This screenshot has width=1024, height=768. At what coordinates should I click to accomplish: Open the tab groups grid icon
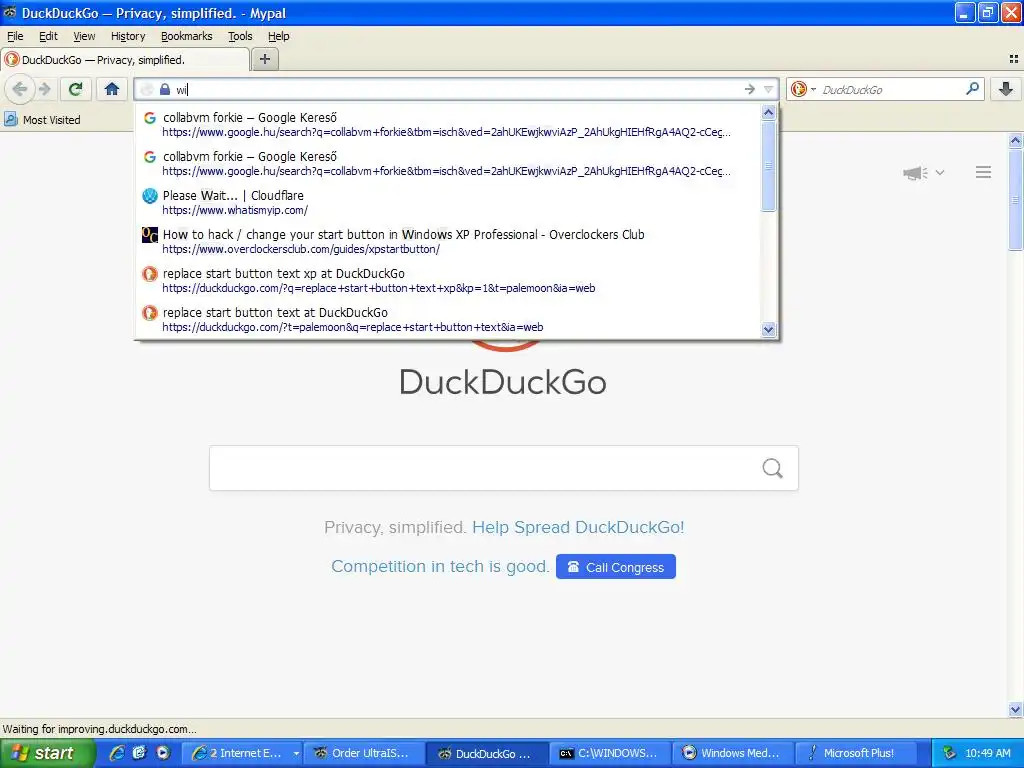[x=1014, y=59]
